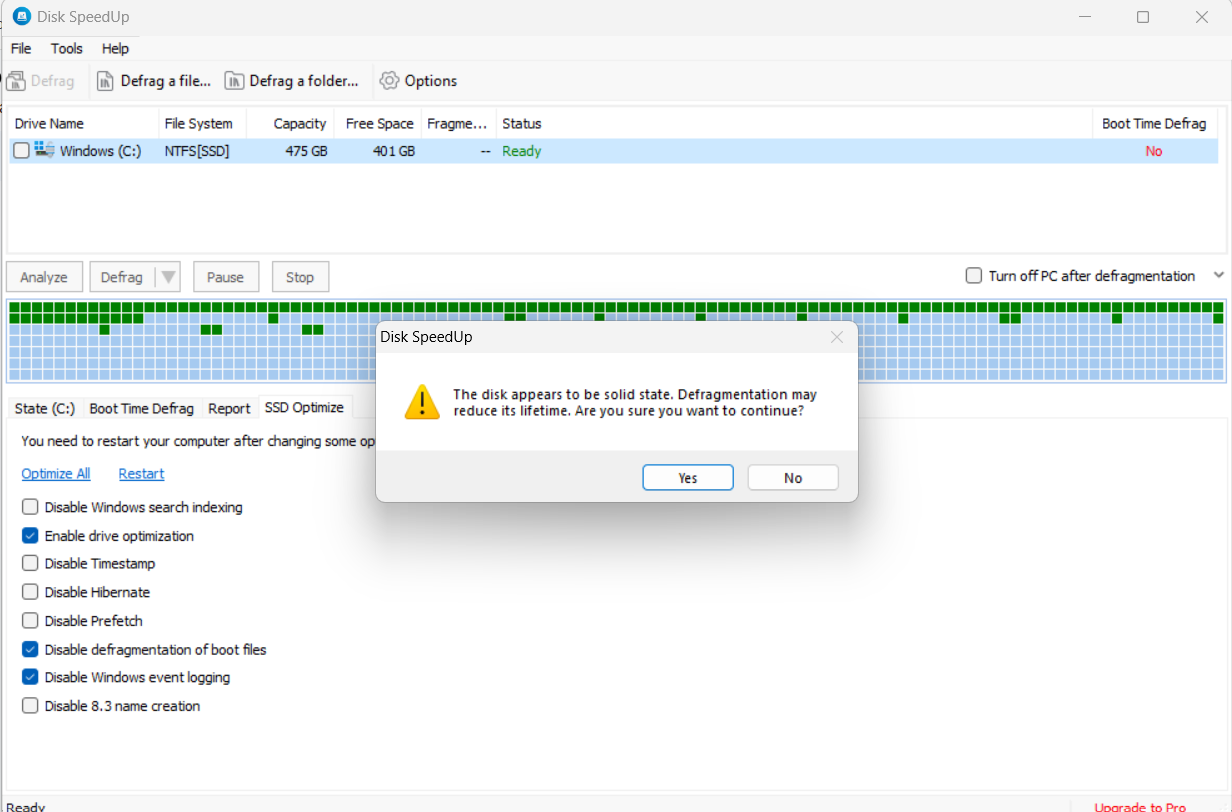This screenshot has width=1232, height=812.
Task: Click the Stop button
Action: pos(300,277)
